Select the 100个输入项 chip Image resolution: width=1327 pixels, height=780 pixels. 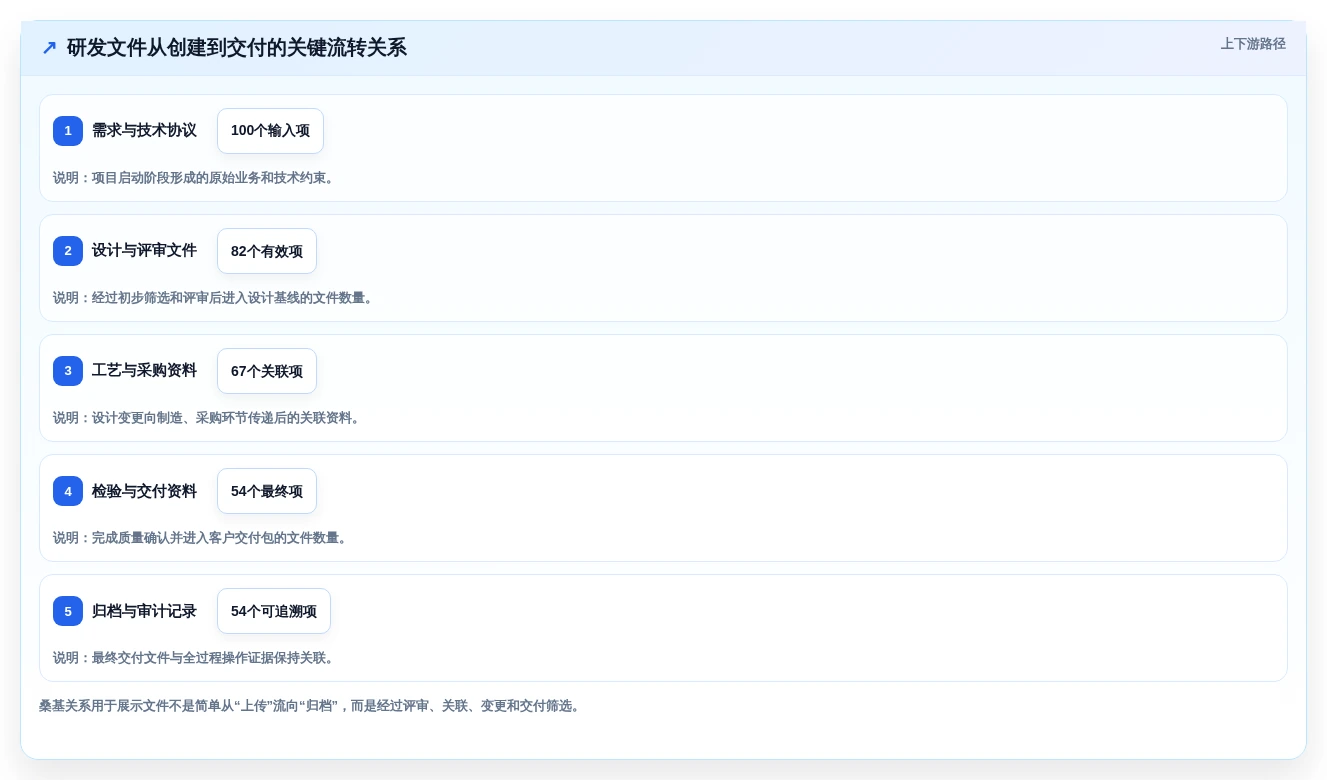coord(270,131)
